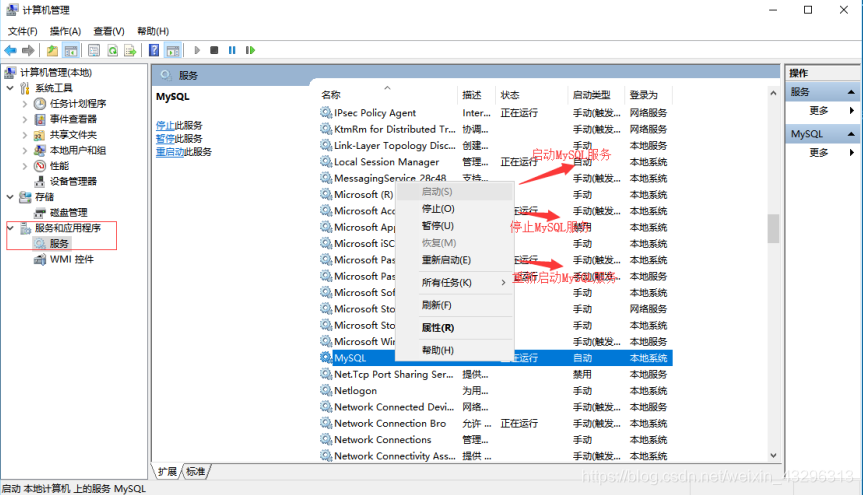Open the Help question mark icon
Viewport: 863px width, 495px height.
point(154,51)
